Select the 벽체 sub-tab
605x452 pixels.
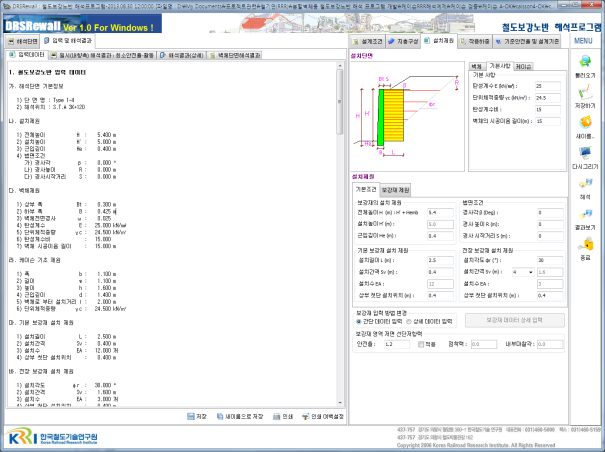coord(477,66)
